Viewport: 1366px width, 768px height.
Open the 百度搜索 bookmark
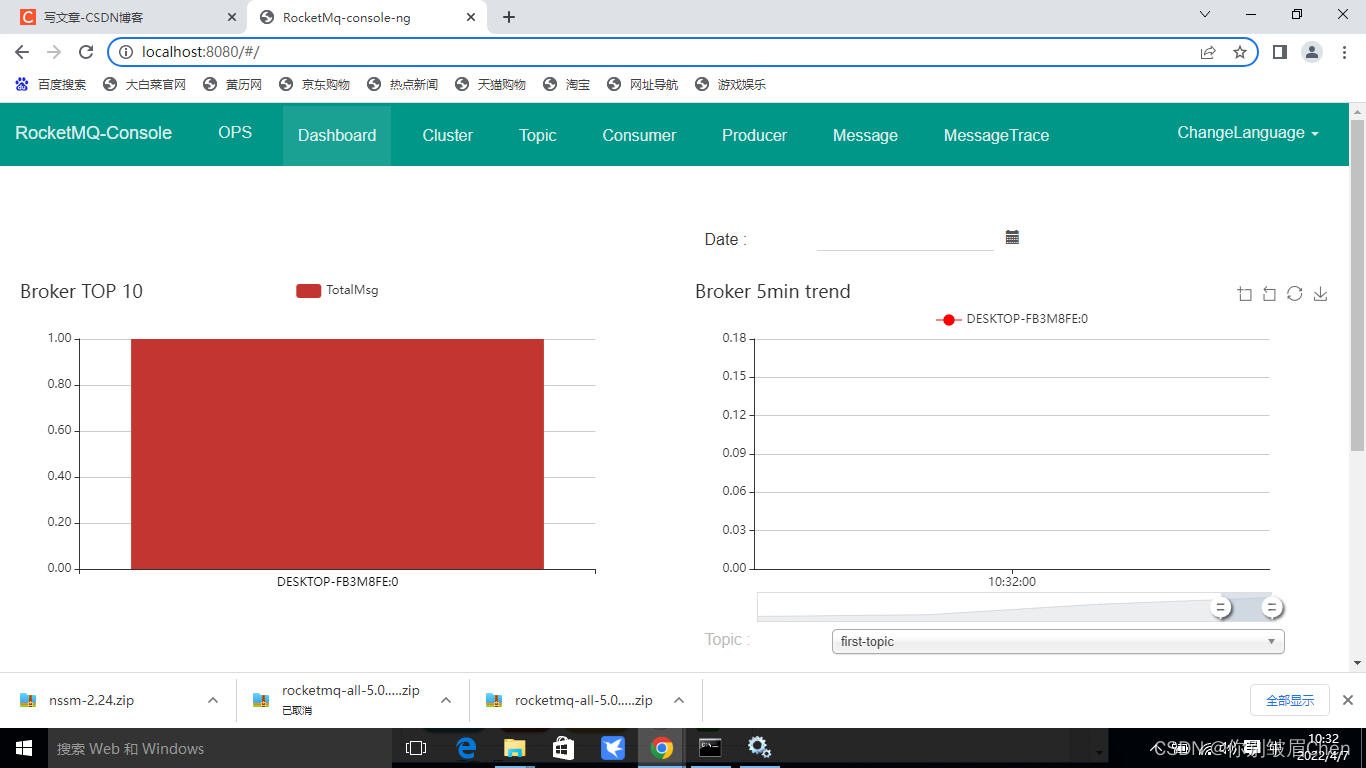tap(51, 85)
